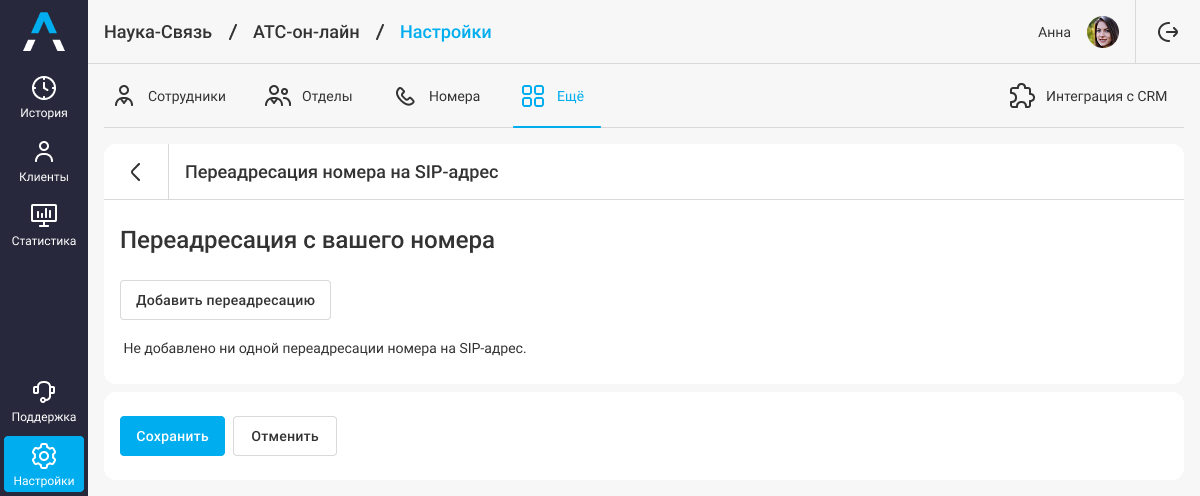Click the company logo in the sidebar
The height and width of the screenshot is (496, 1200).
[x=44, y=32]
